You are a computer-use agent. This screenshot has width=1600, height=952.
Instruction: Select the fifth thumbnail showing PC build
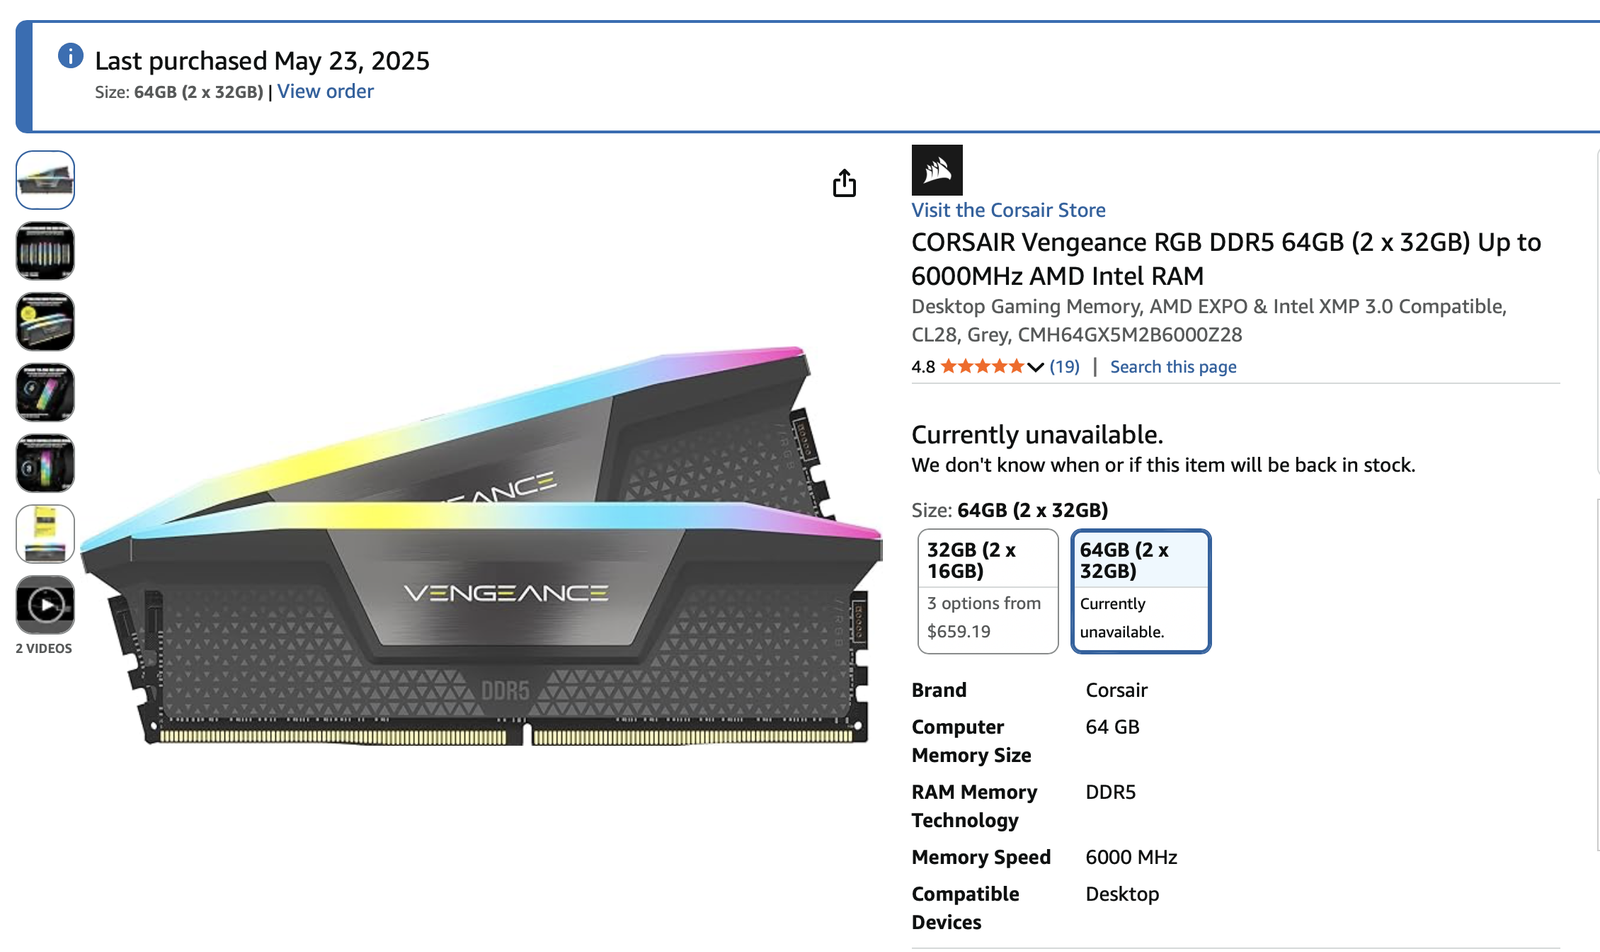point(45,463)
